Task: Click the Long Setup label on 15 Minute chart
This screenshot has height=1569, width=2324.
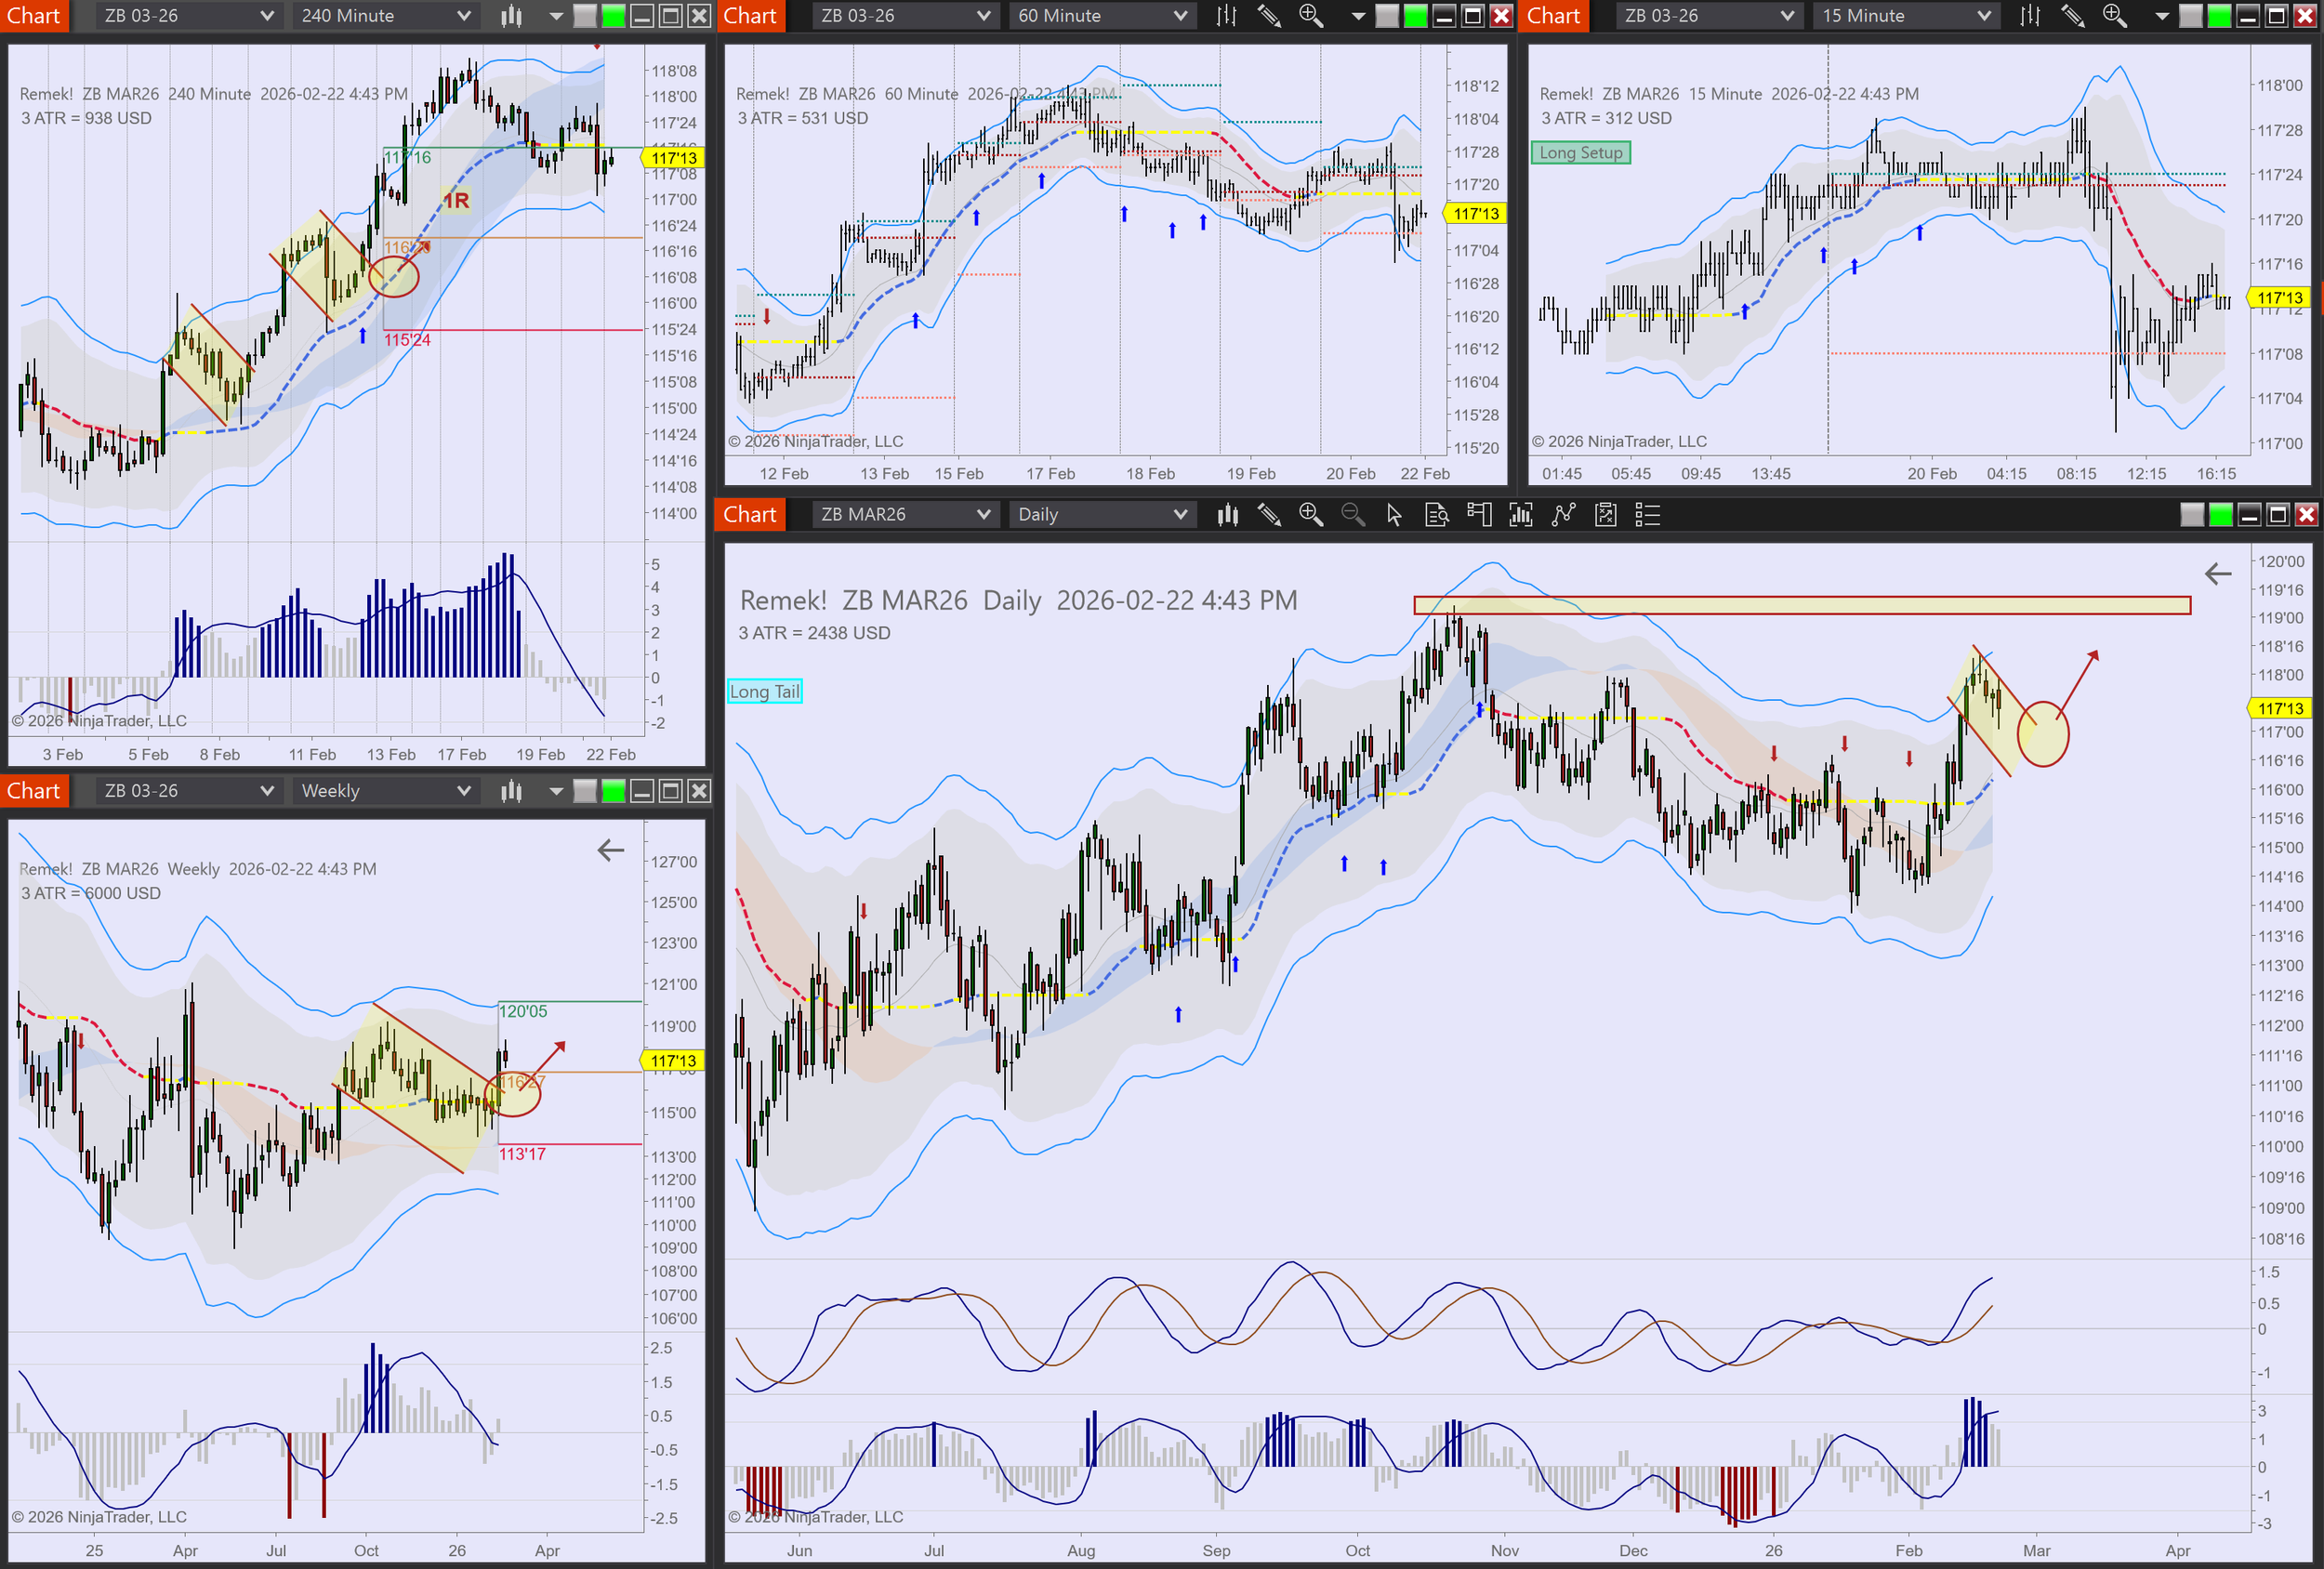Action: tap(1580, 153)
